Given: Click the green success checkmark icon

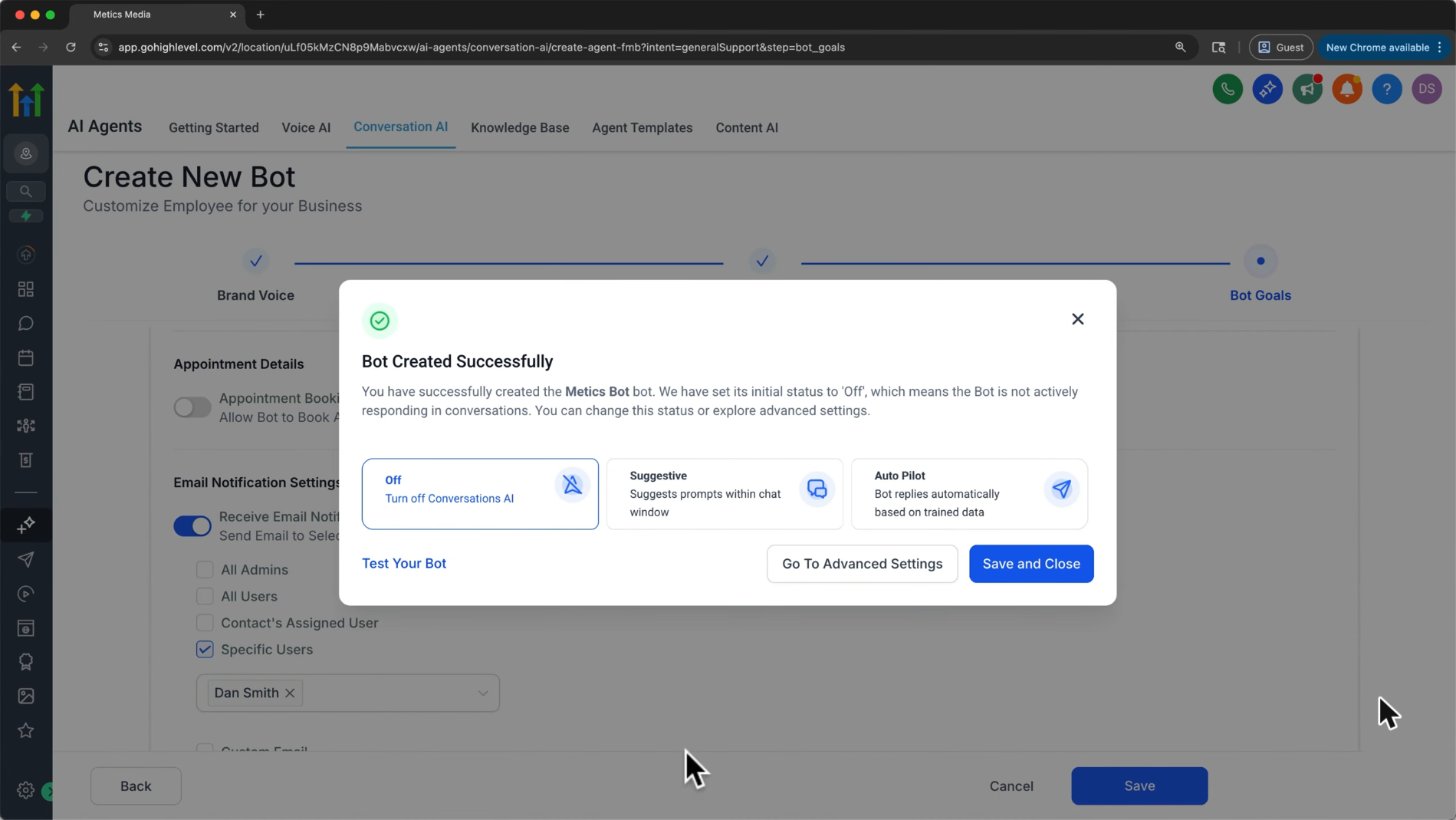Looking at the screenshot, I should tap(380, 321).
